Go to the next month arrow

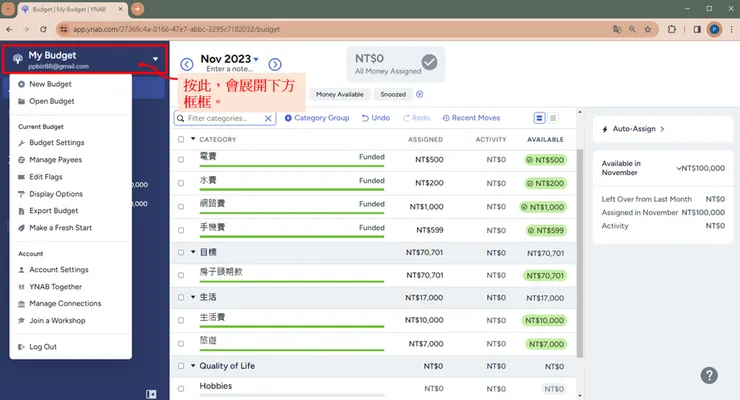pyautogui.click(x=275, y=64)
